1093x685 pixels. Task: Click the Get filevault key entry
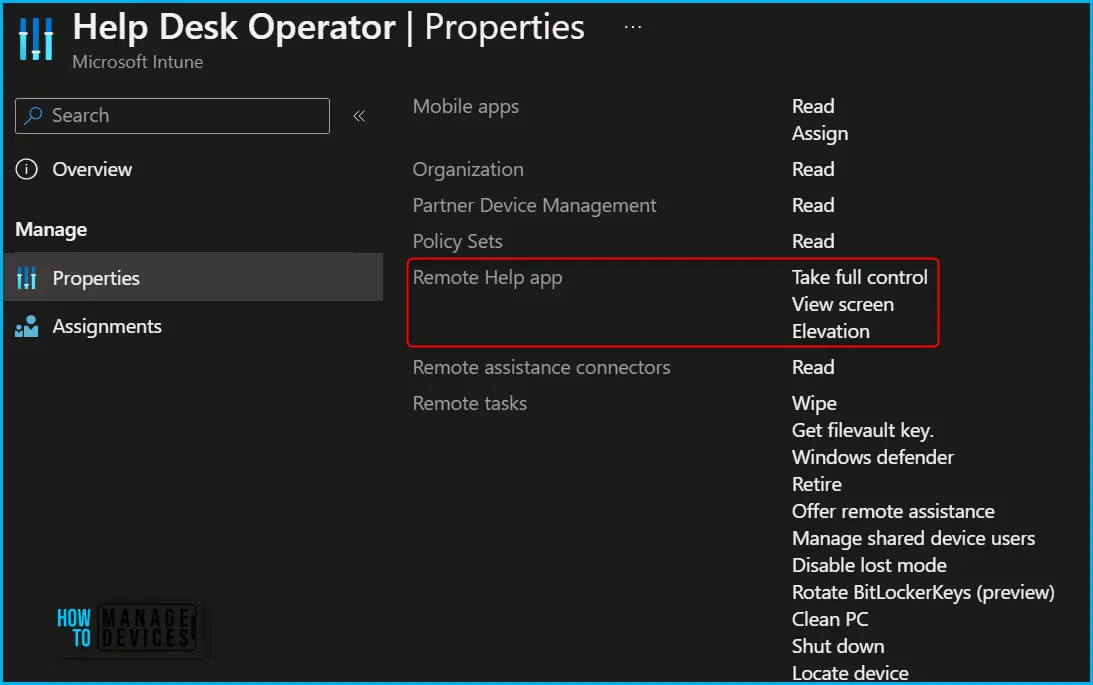coord(862,431)
